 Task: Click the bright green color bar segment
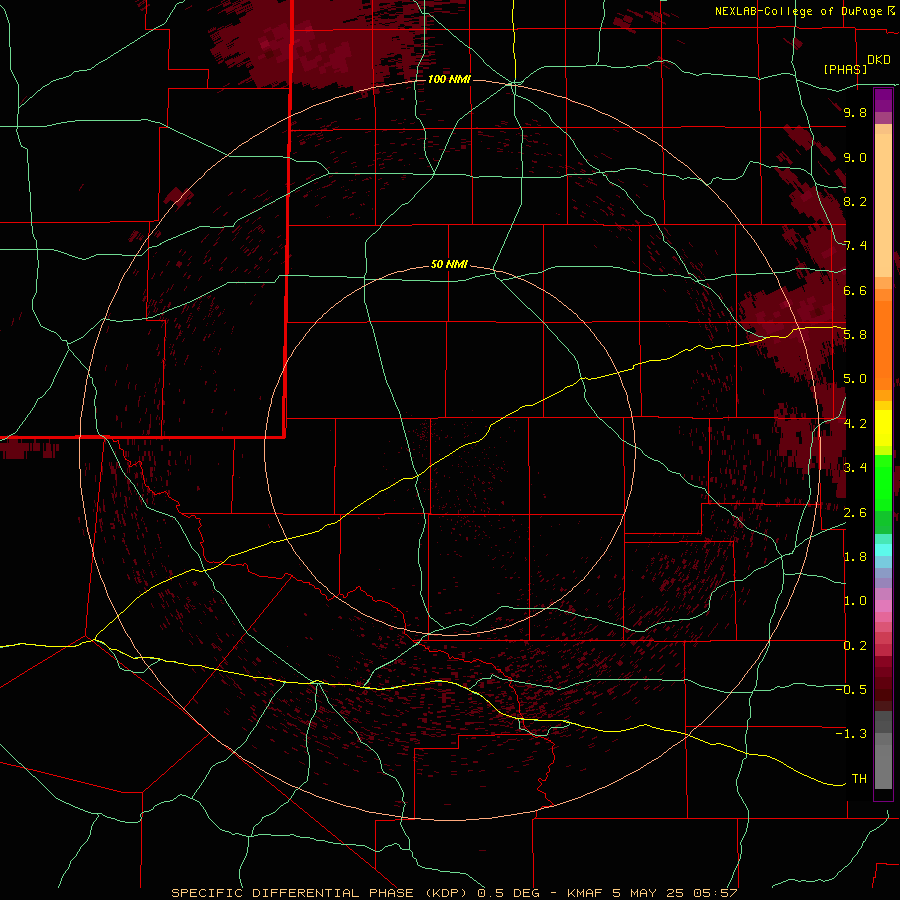(x=883, y=482)
